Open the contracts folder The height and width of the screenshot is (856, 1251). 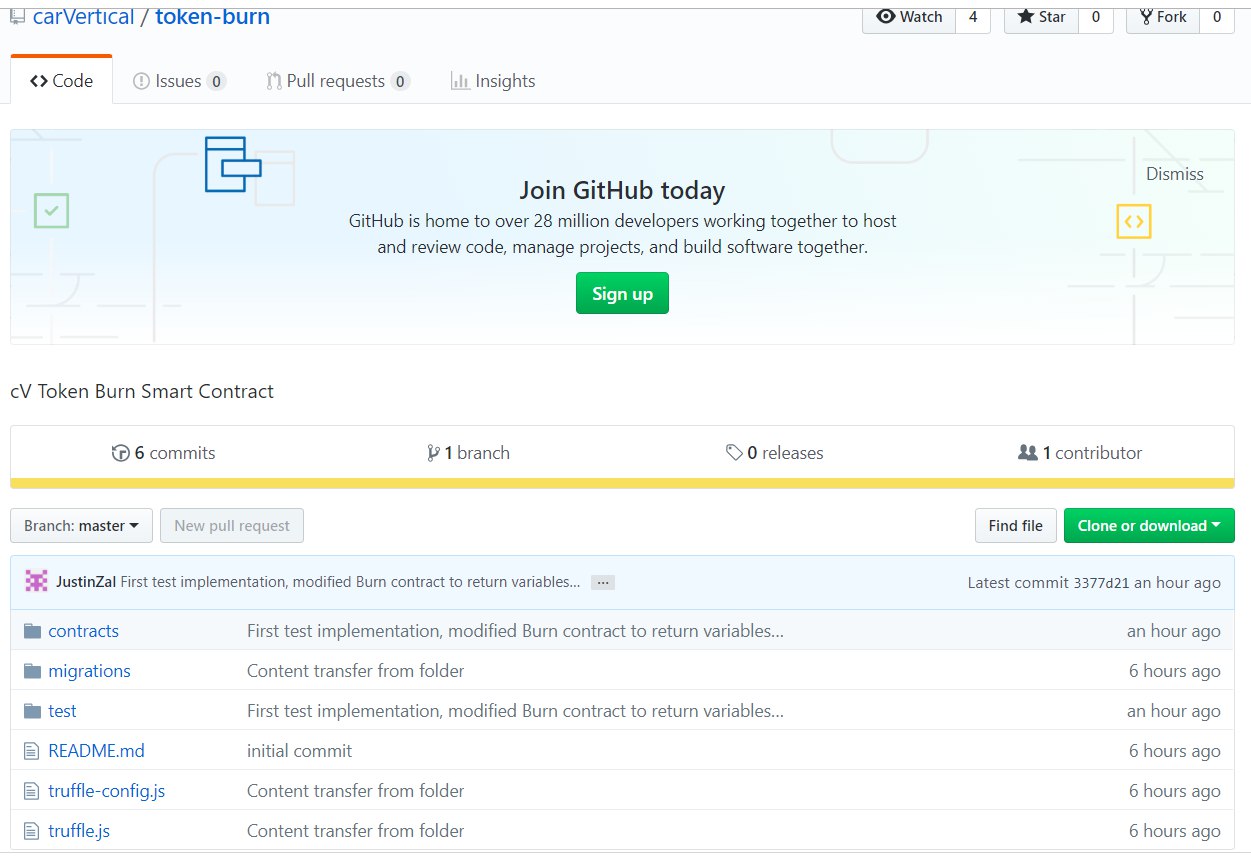(83, 631)
